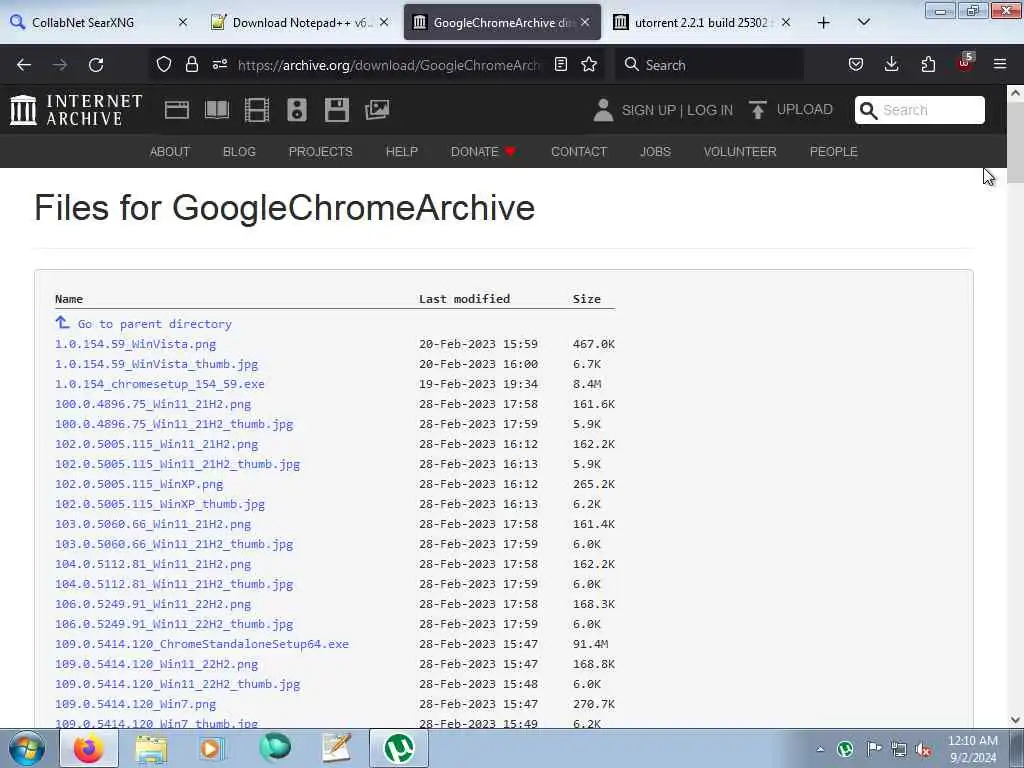This screenshot has width=1024, height=768.
Task: Reload the page with the refresh icon
Action: (96, 65)
